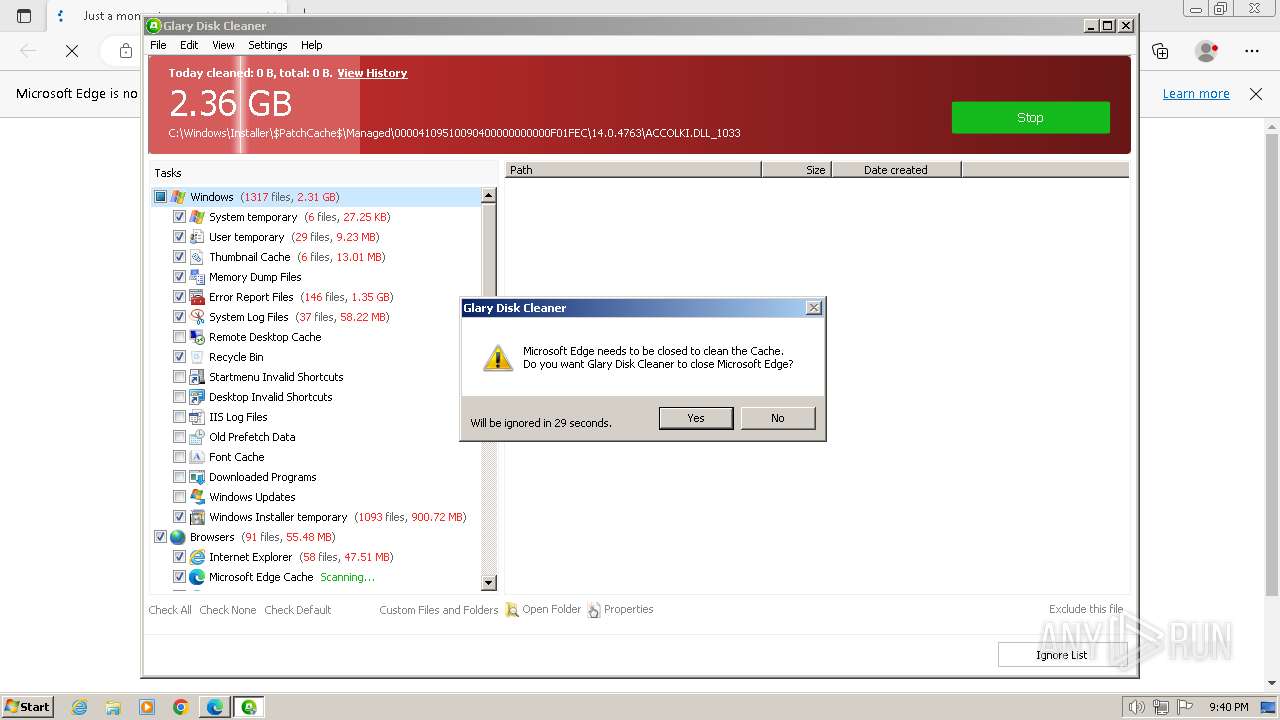Click the Check None link

pyautogui.click(x=228, y=610)
